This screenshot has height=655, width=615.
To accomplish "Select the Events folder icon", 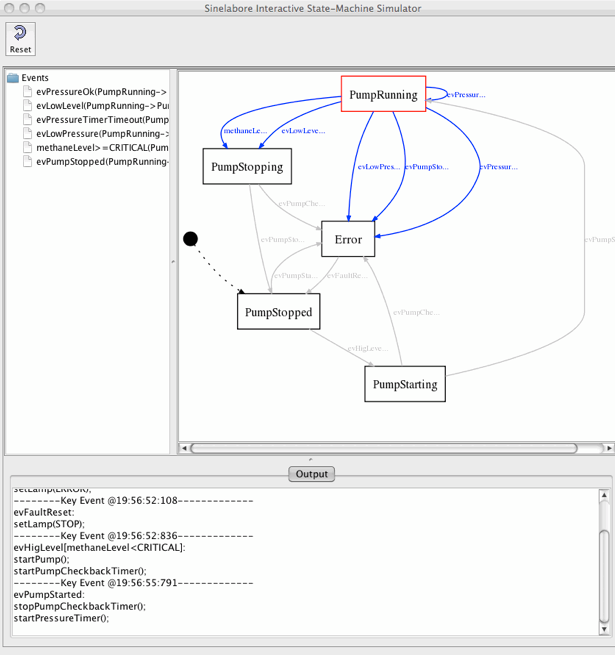I will click(13, 77).
